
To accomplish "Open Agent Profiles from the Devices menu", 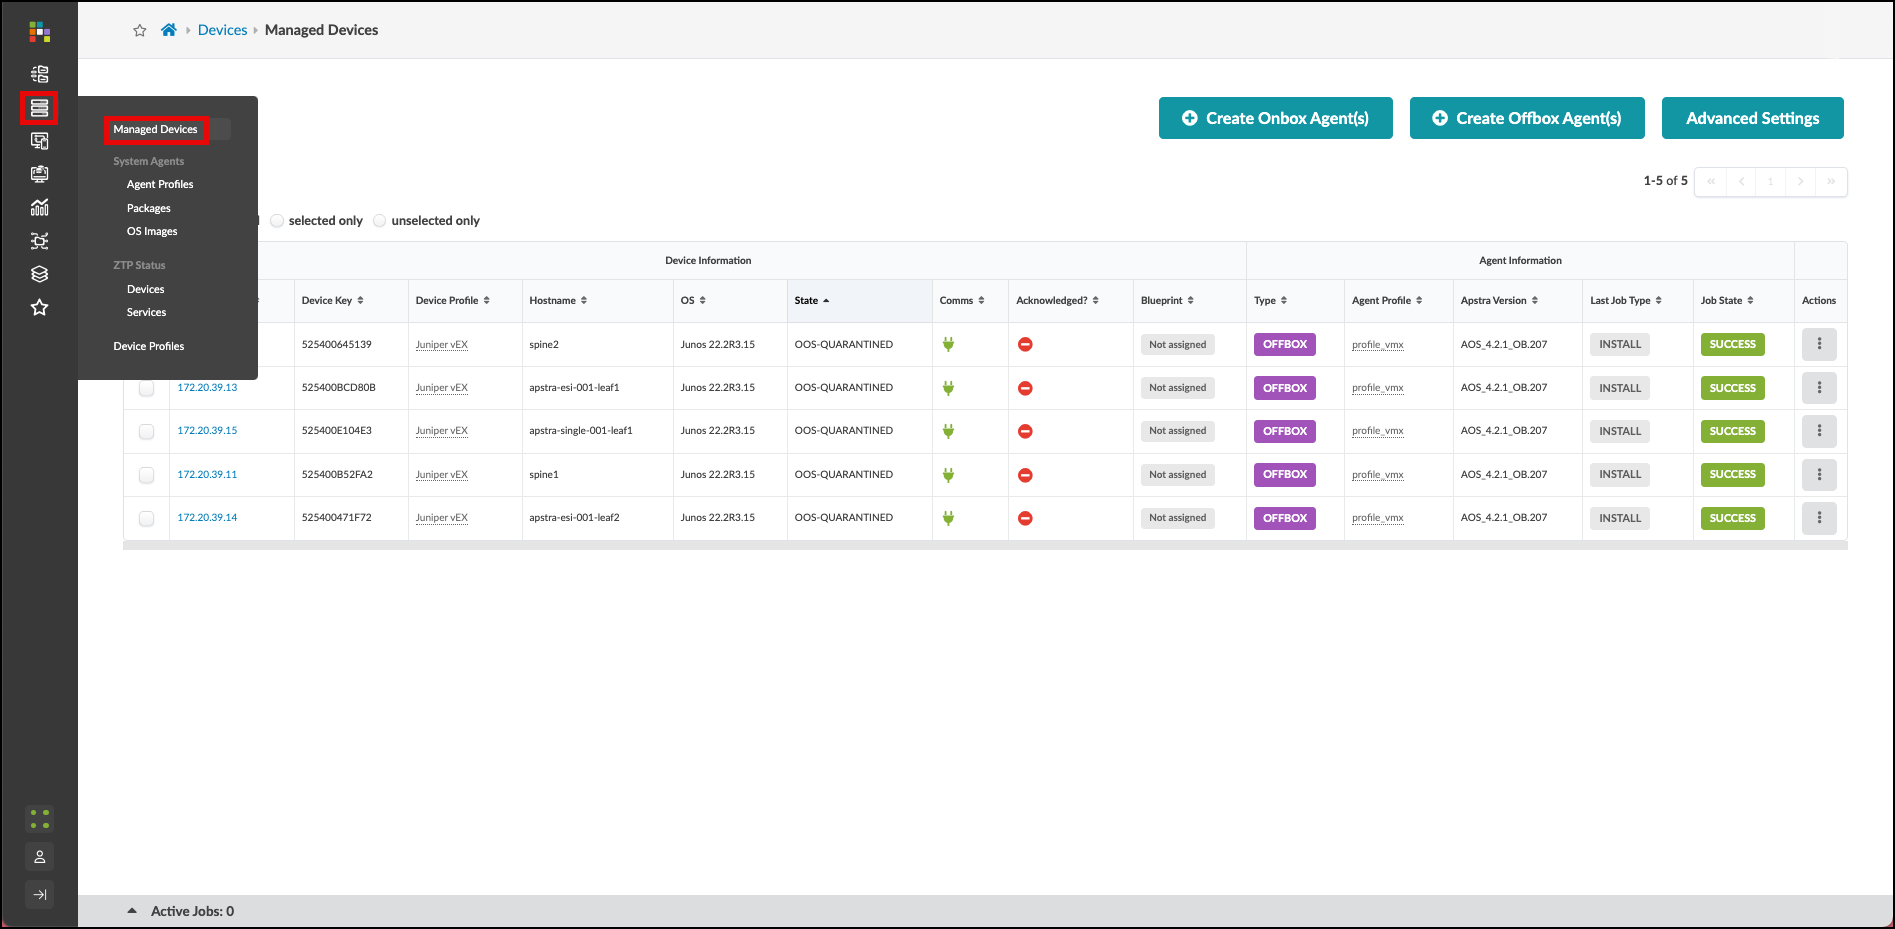I will pos(160,185).
